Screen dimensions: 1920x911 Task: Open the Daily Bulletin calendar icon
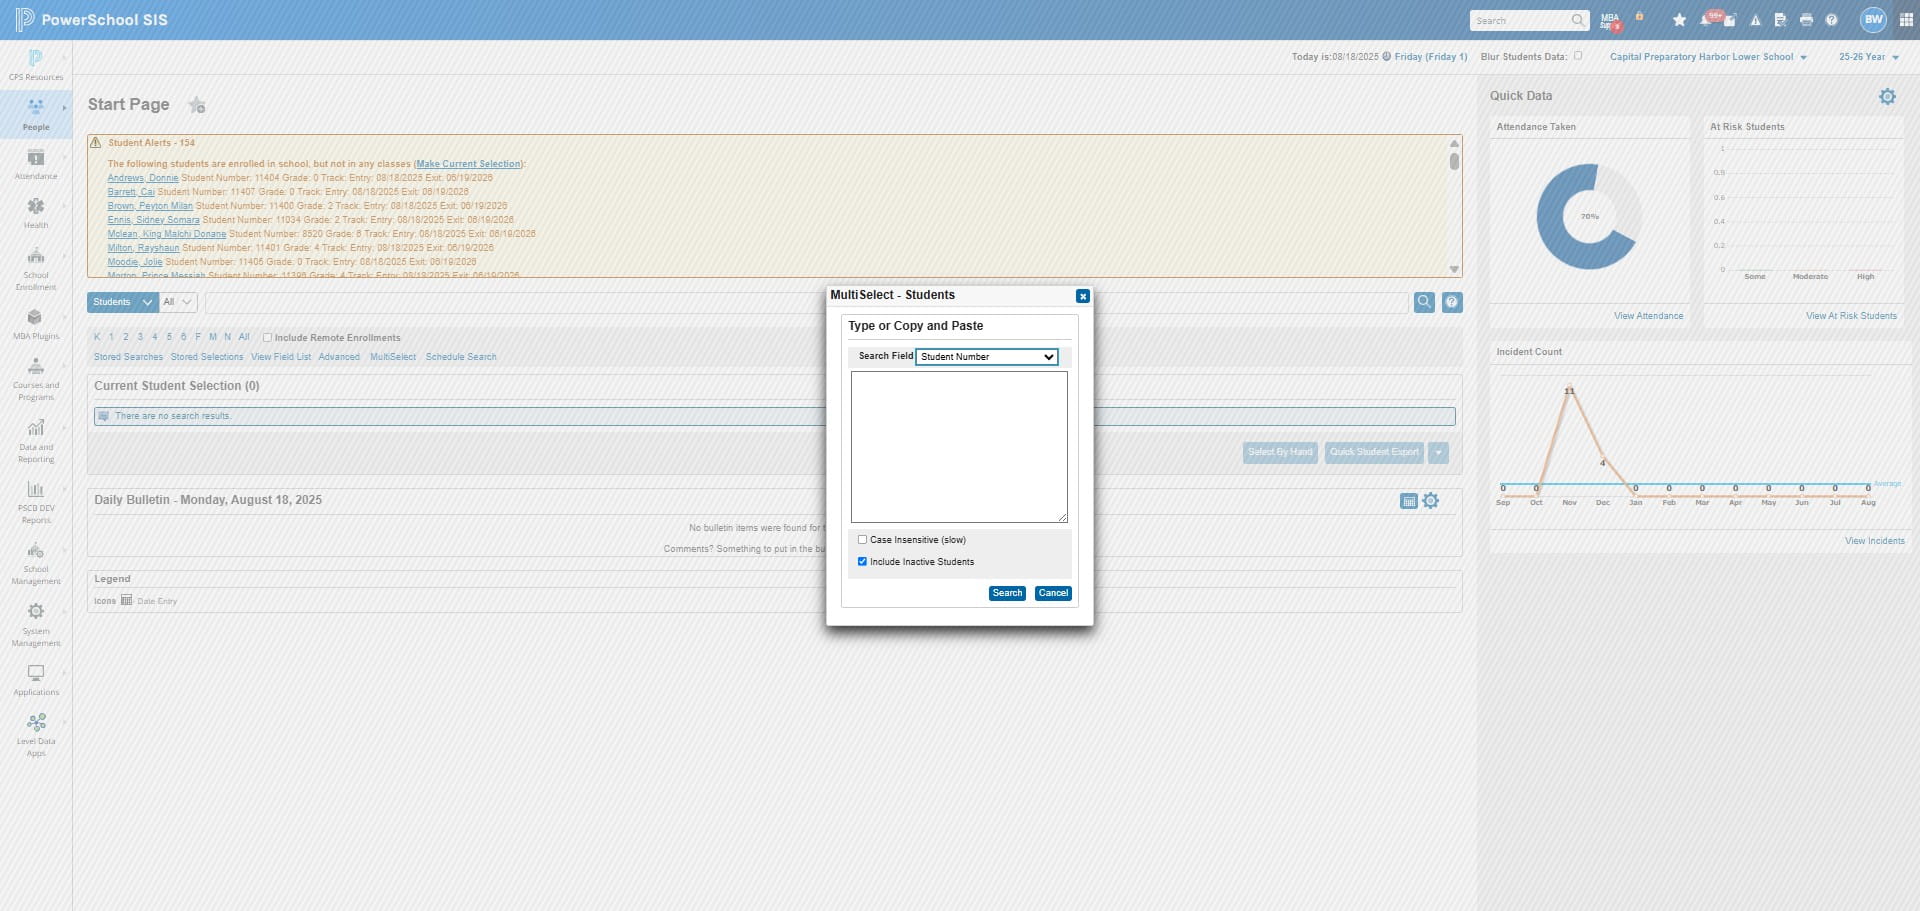click(1408, 501)
